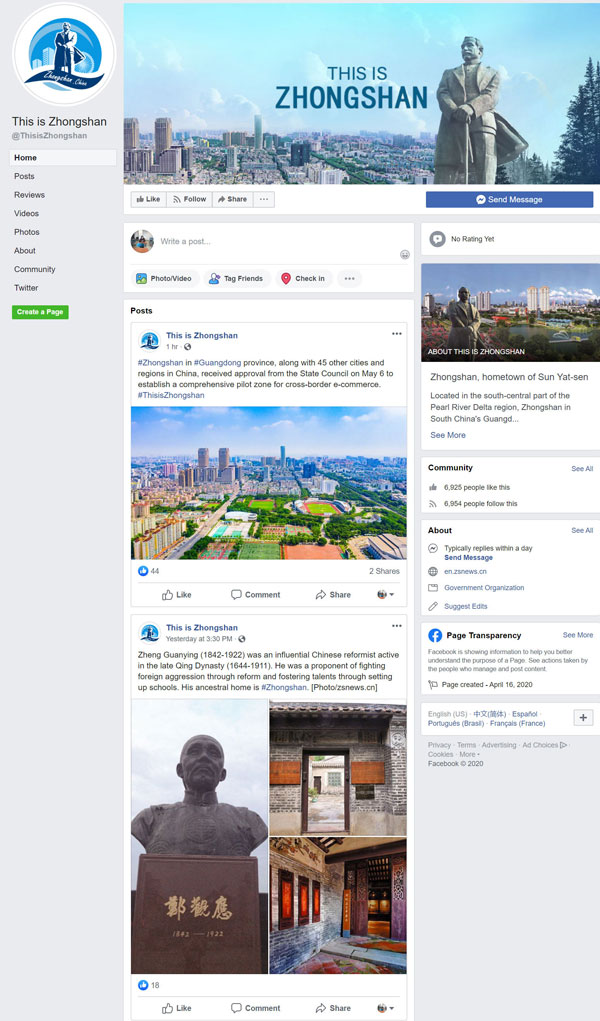
Task: Switch language to Español
Action: [524, 714]
